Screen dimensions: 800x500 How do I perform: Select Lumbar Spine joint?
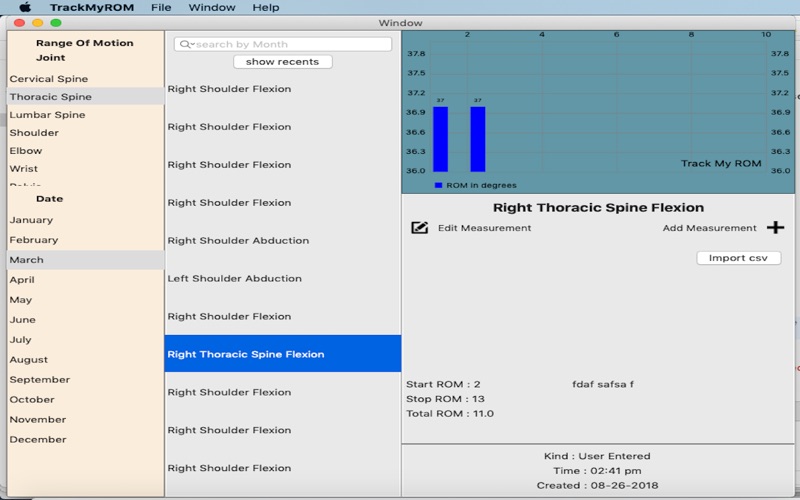(x=85, y=115)
